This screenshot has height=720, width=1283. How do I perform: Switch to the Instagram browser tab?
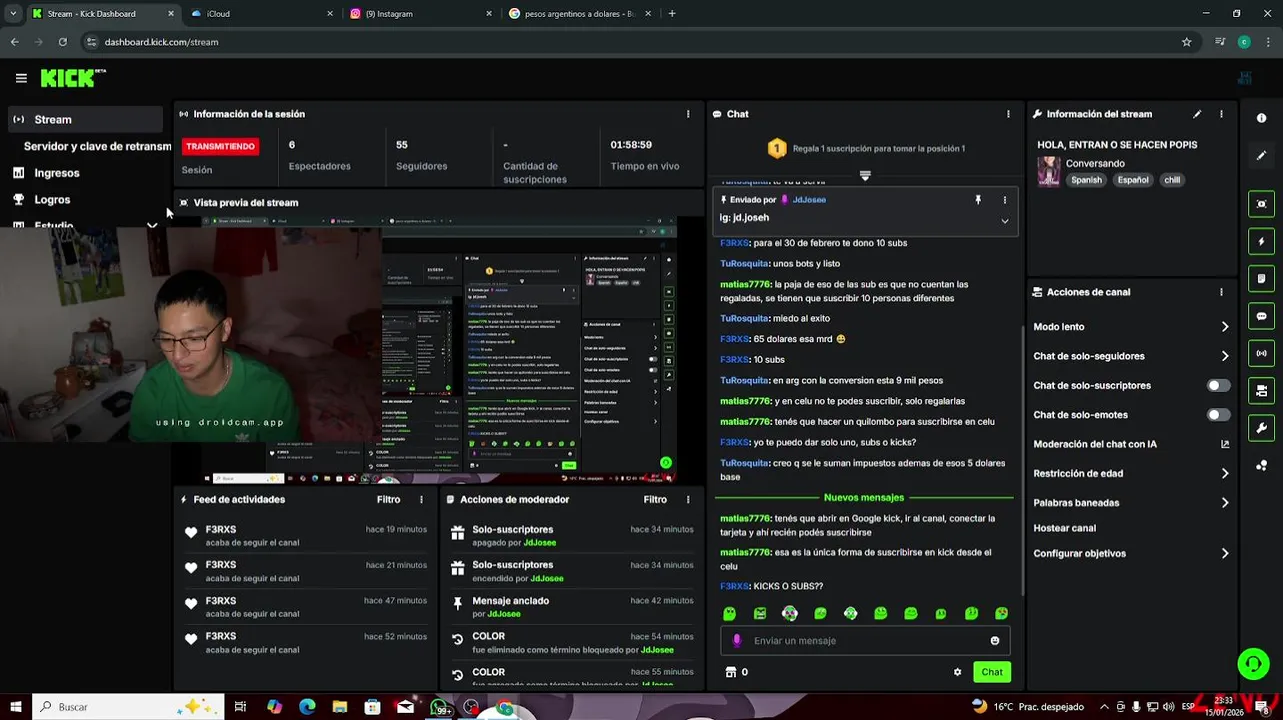pyautogui.click(x=421, y=14)
